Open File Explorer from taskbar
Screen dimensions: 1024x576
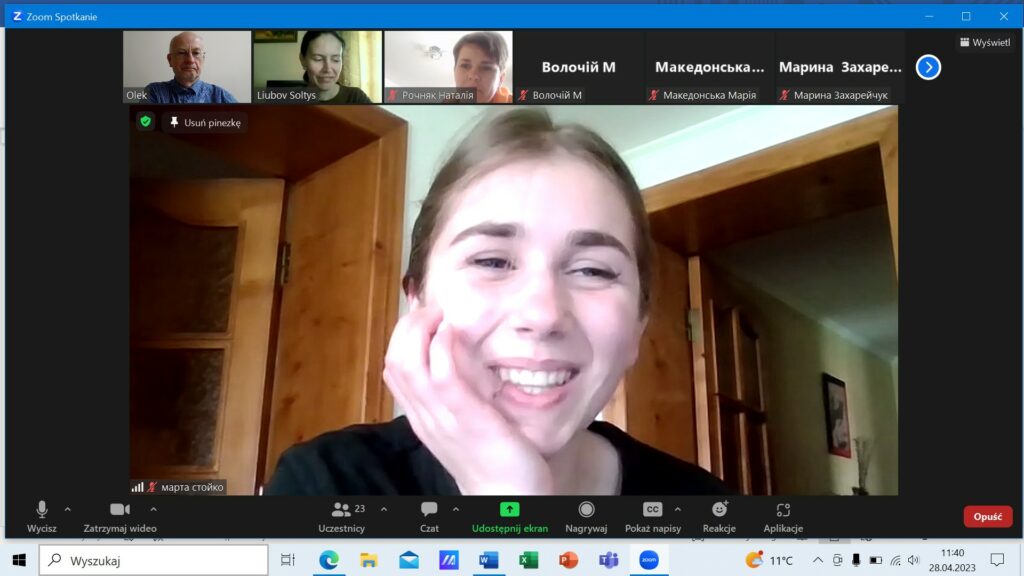368,560
